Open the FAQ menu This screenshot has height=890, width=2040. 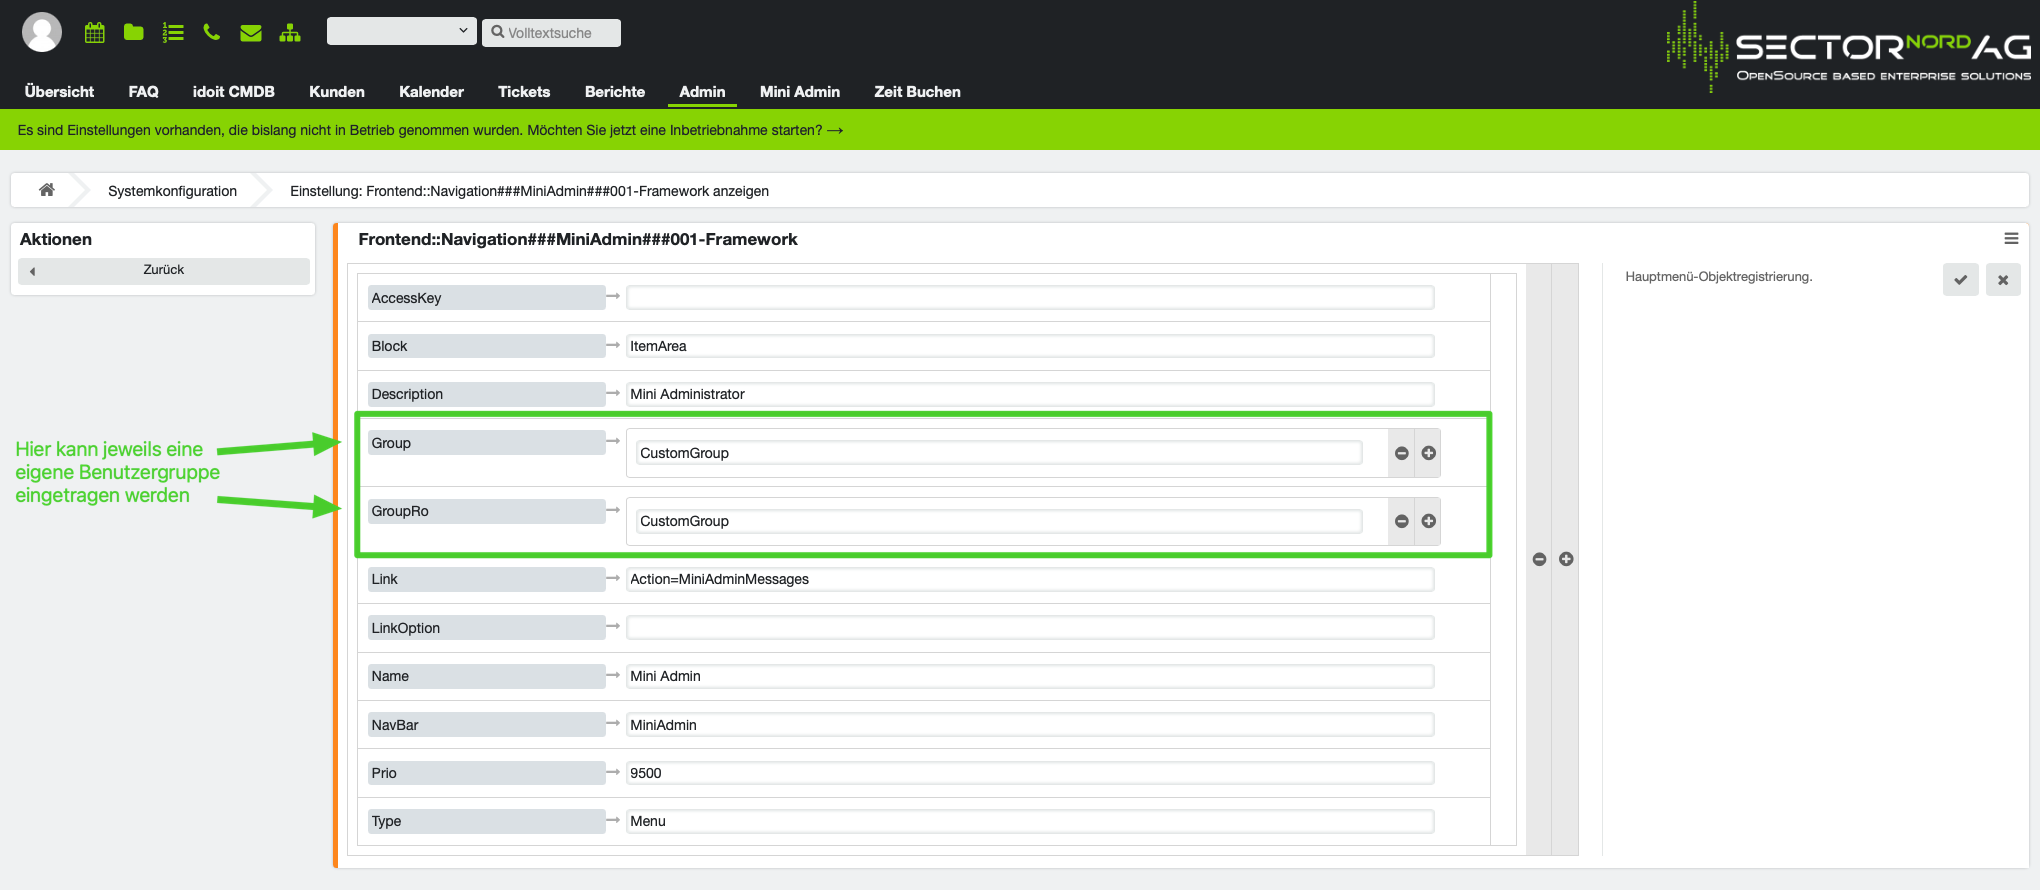pyautogui.click(x=143, y=91)
